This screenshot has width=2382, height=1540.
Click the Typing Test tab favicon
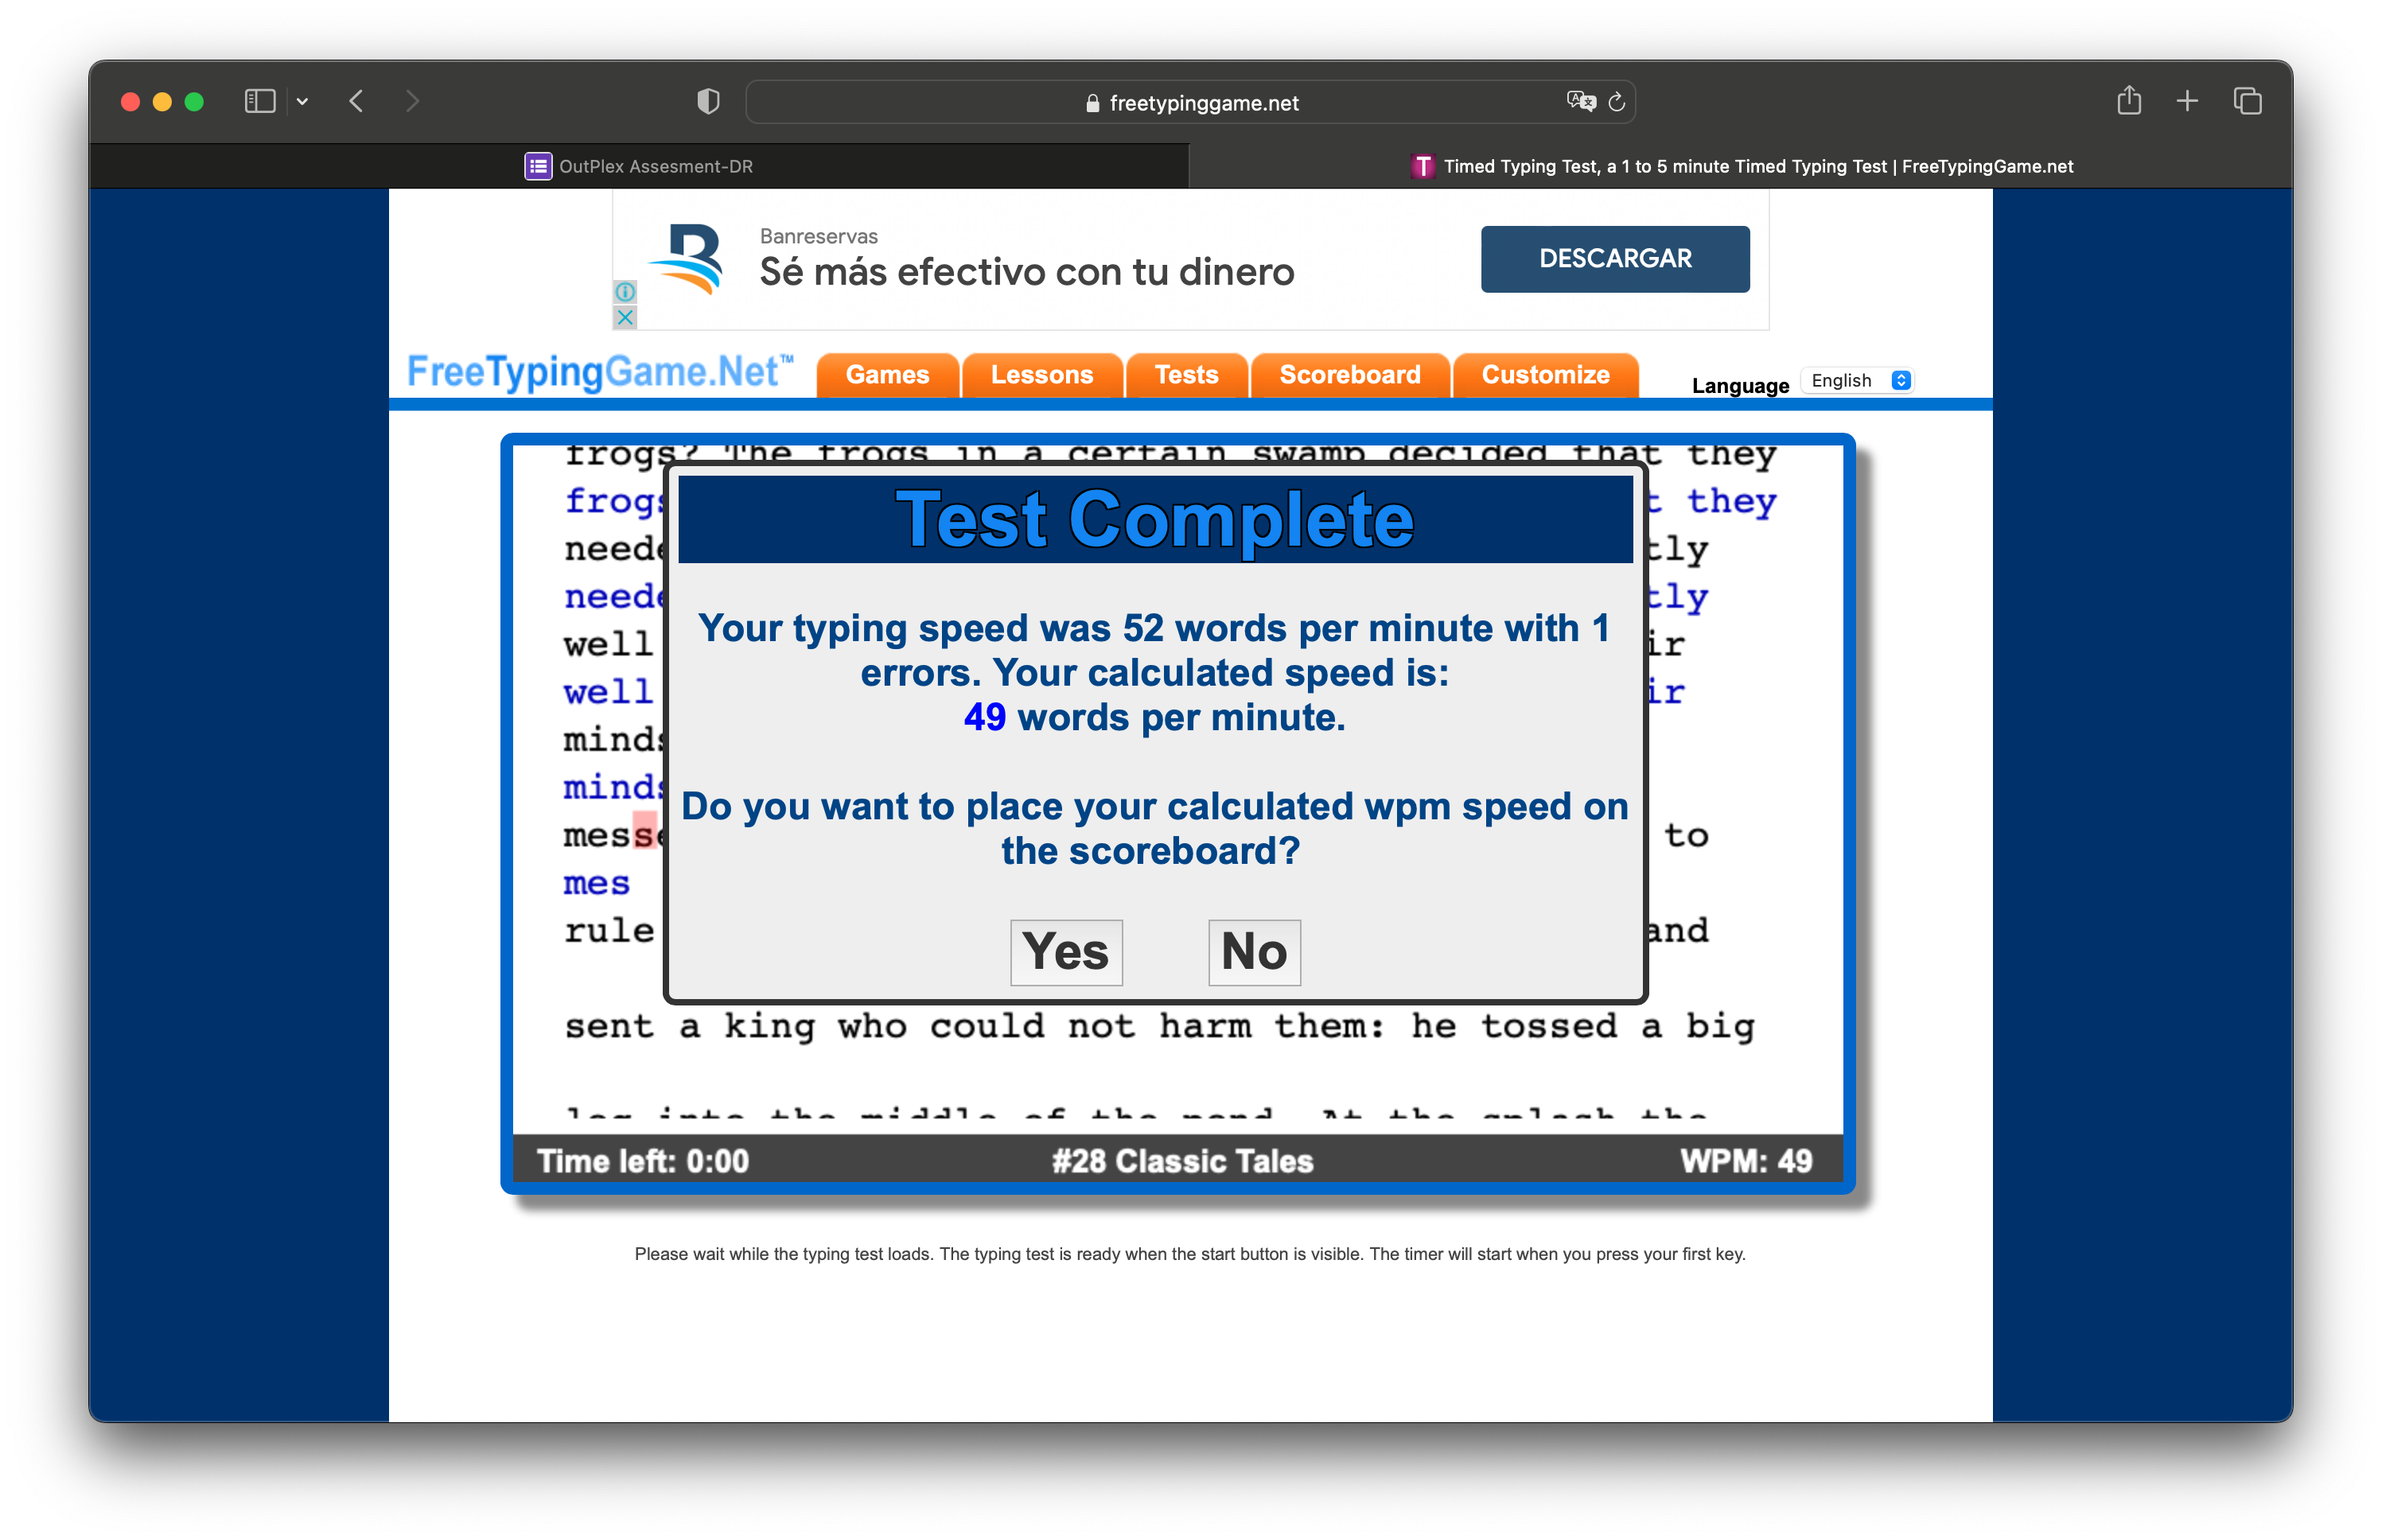(1422, 166)
